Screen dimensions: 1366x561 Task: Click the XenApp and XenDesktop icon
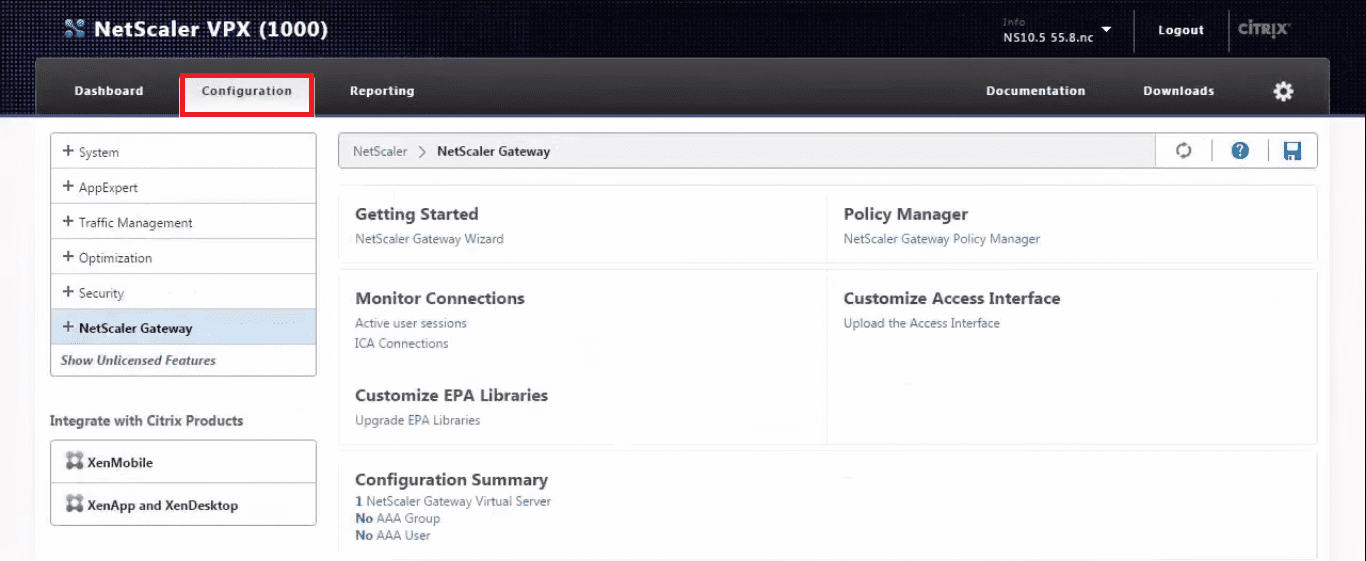74,504
